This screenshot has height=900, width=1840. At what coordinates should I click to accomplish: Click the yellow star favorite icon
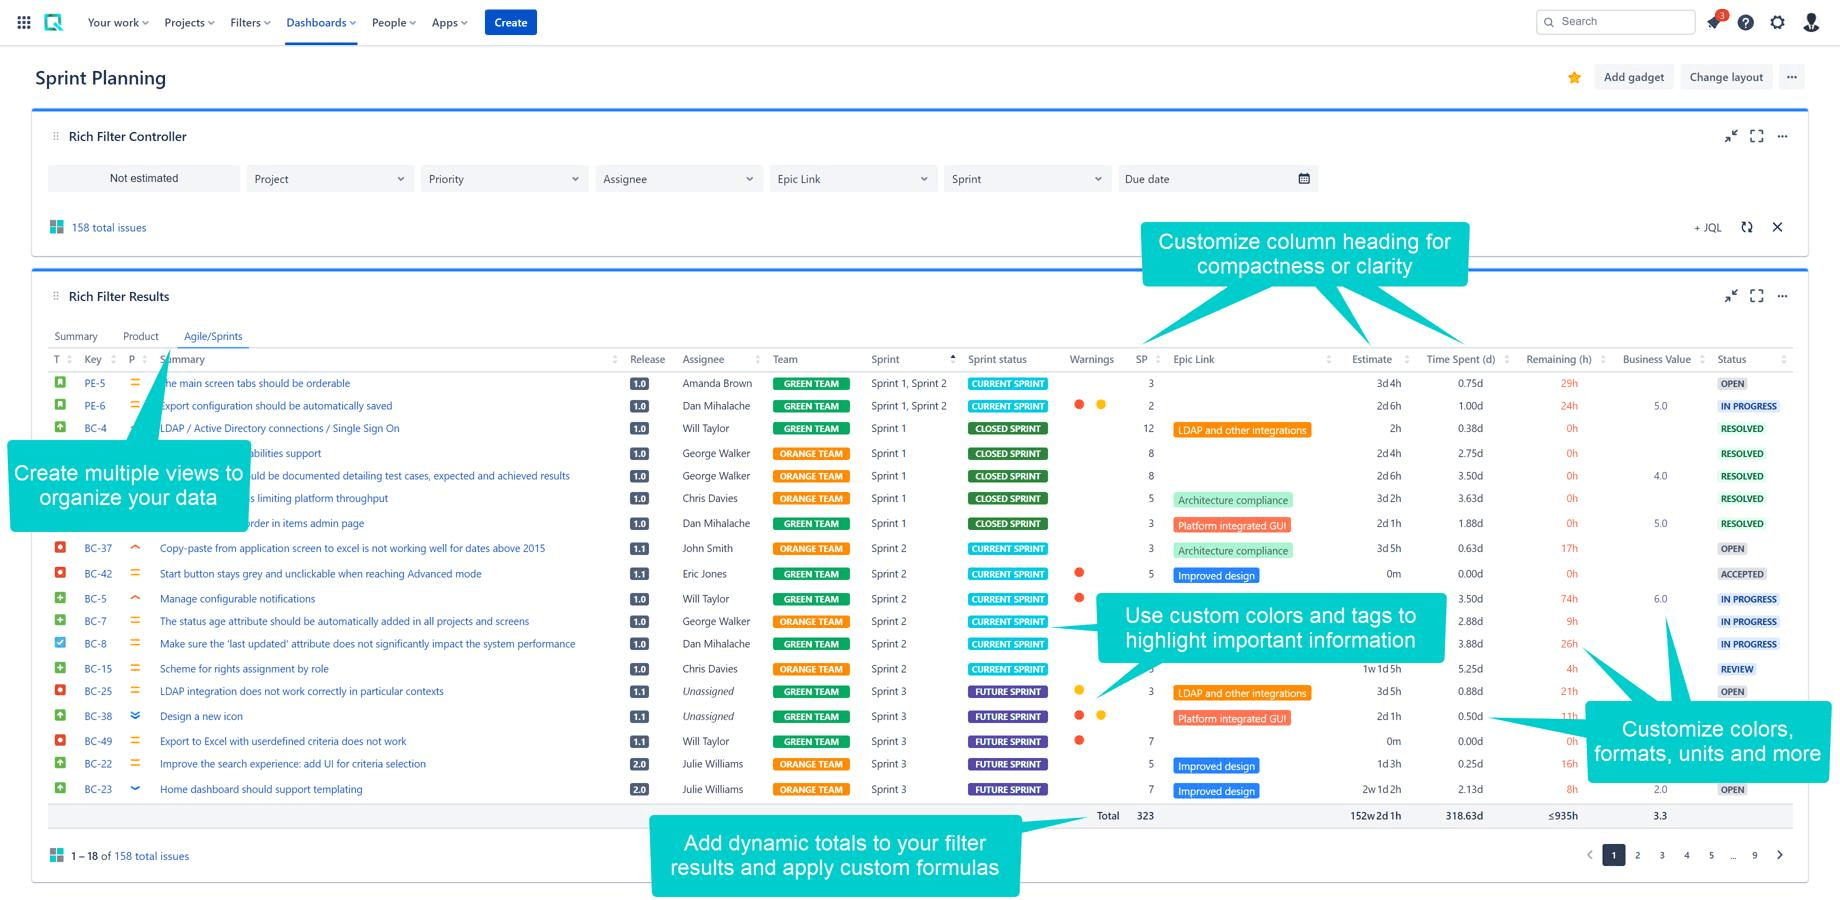tap(1574, 77)
